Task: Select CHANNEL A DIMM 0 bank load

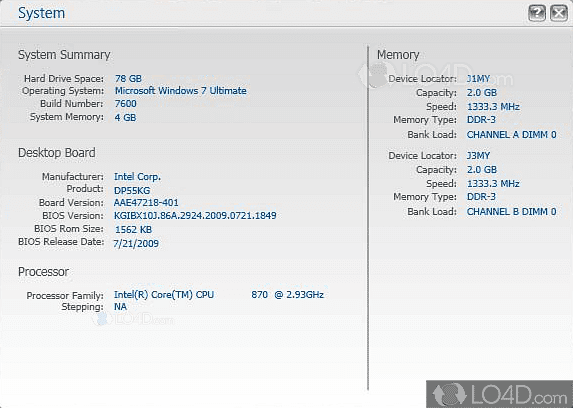Action: (512, 135)
